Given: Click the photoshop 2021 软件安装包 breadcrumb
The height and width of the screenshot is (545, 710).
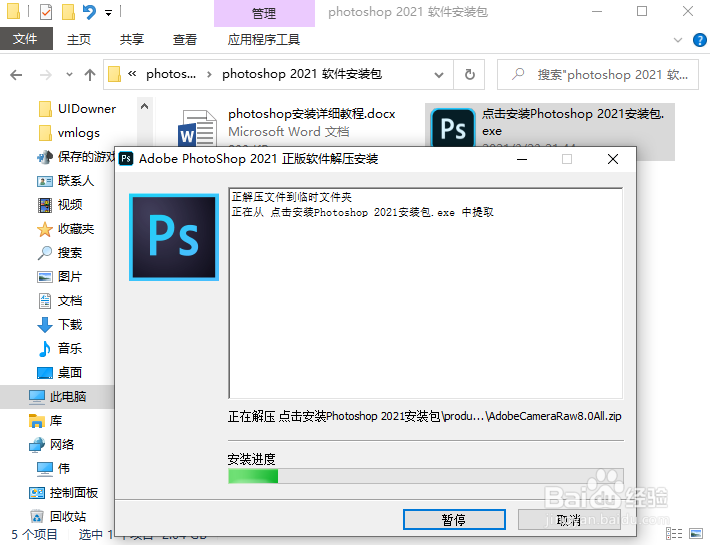Looking at the screenshot, I should (x=302, y=74).
